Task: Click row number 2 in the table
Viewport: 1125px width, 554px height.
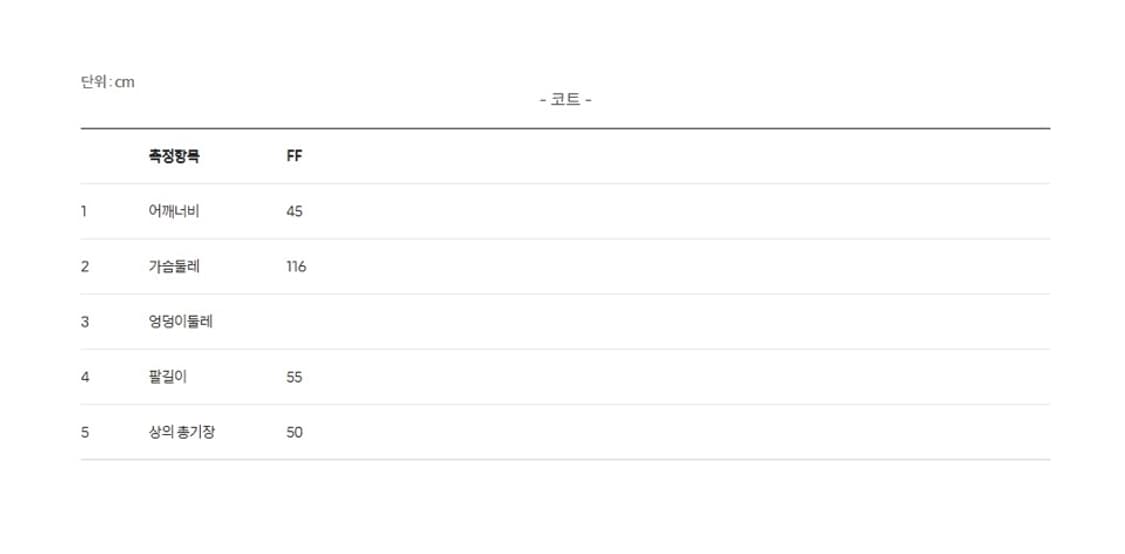Action: [85, 266]
